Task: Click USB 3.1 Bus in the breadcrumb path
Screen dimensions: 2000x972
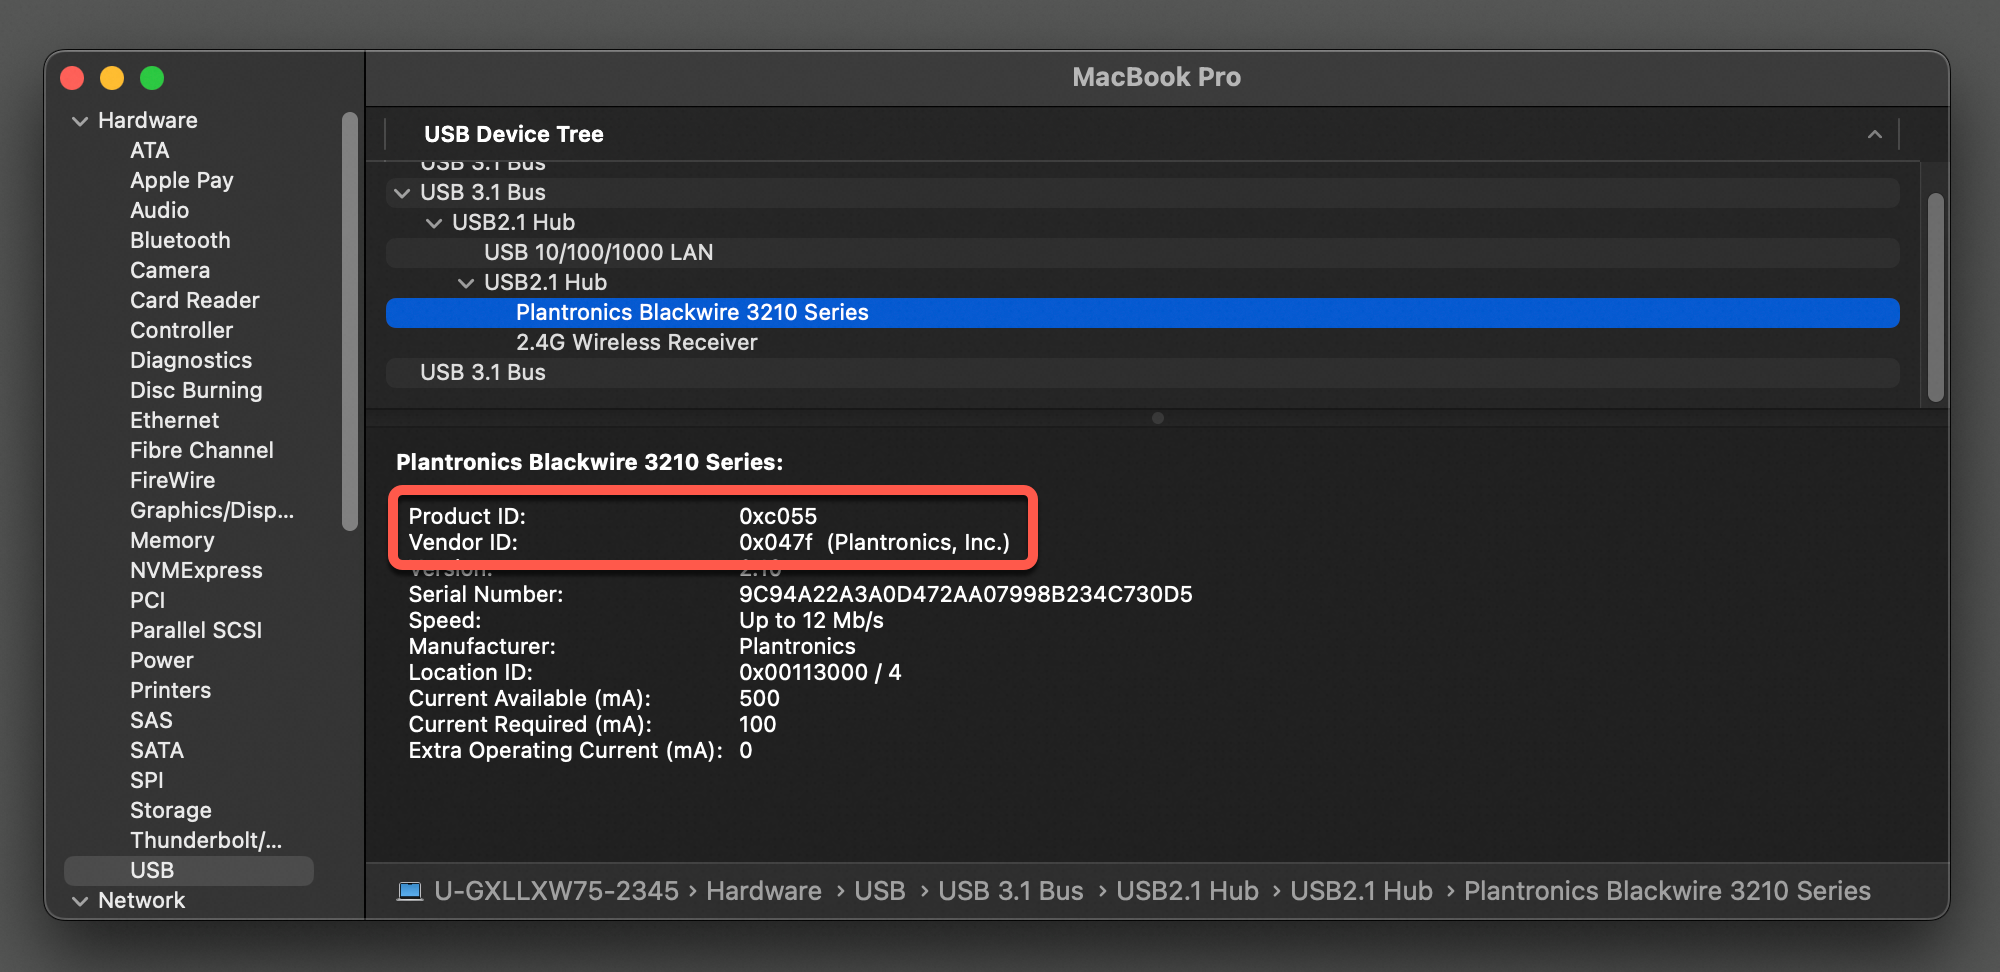Action: 1010,890
